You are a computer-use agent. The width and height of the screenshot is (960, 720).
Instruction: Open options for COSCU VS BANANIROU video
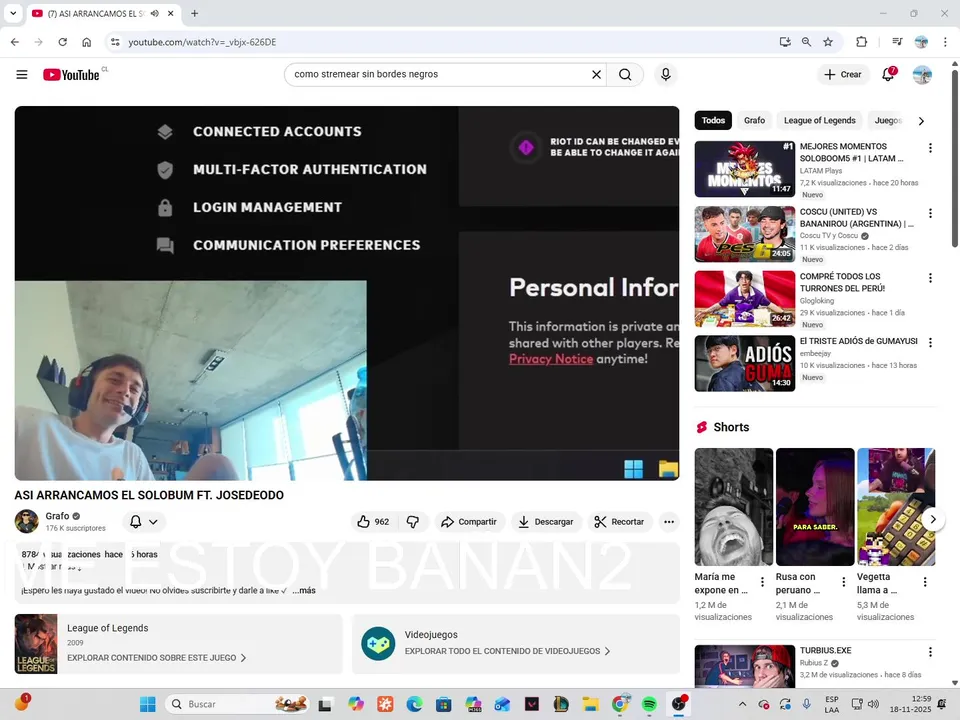(930, 213)
